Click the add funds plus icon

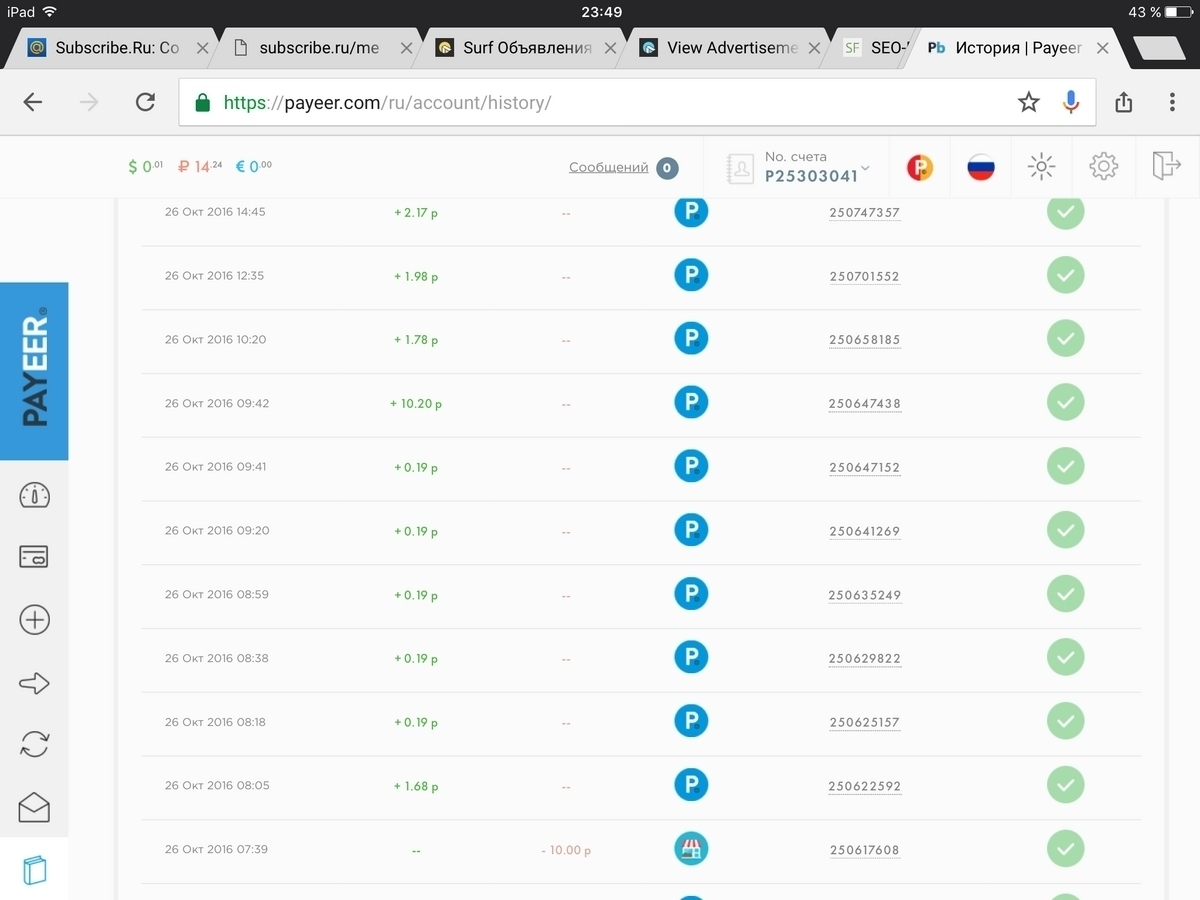(34, 620)
